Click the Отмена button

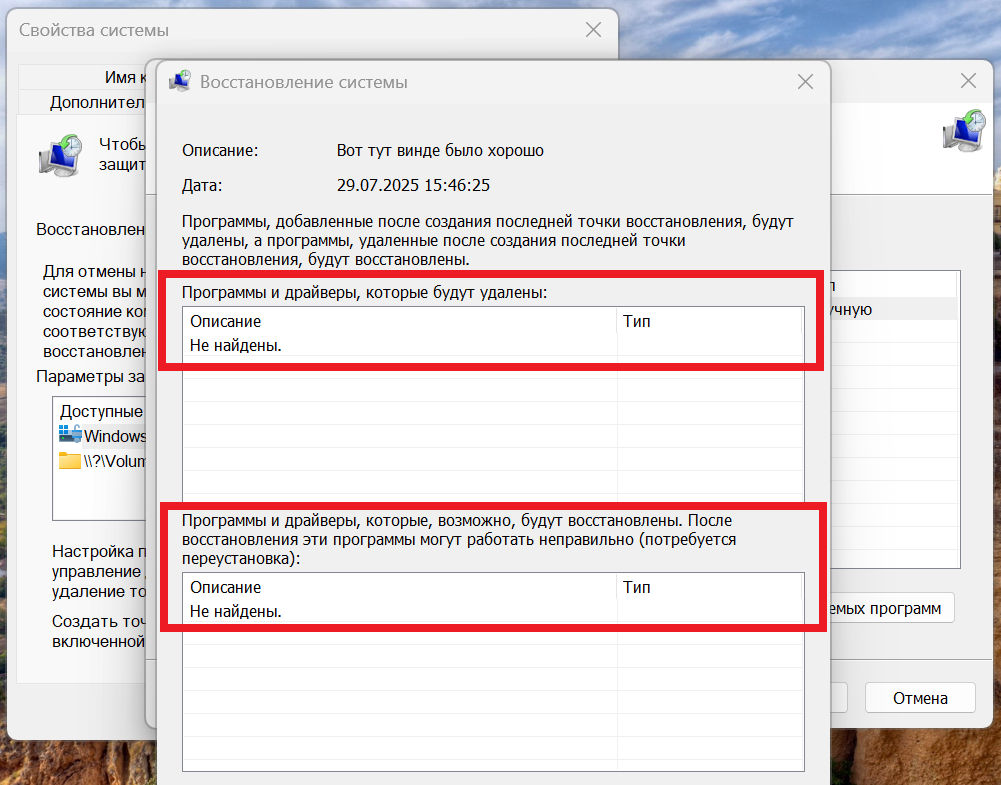tap(920, 698)
